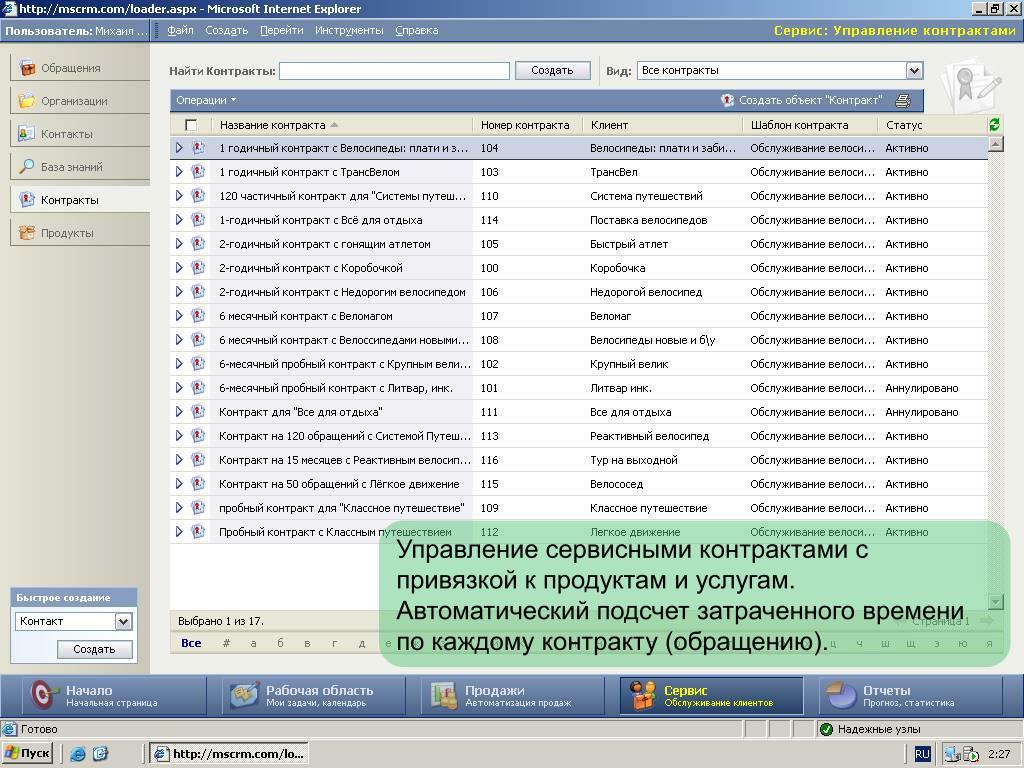Open the Операции dropdown menu

pos(206,100)
